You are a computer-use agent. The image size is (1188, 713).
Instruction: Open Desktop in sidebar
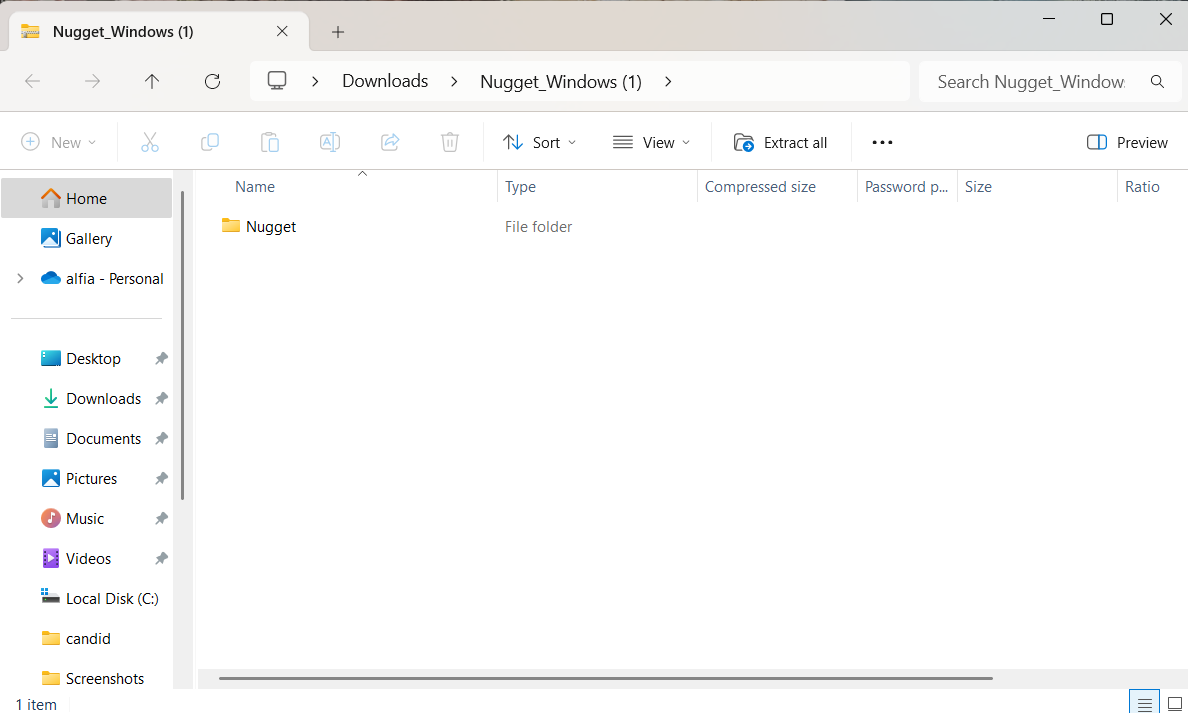pyautogui.click(x=93, y=358)
